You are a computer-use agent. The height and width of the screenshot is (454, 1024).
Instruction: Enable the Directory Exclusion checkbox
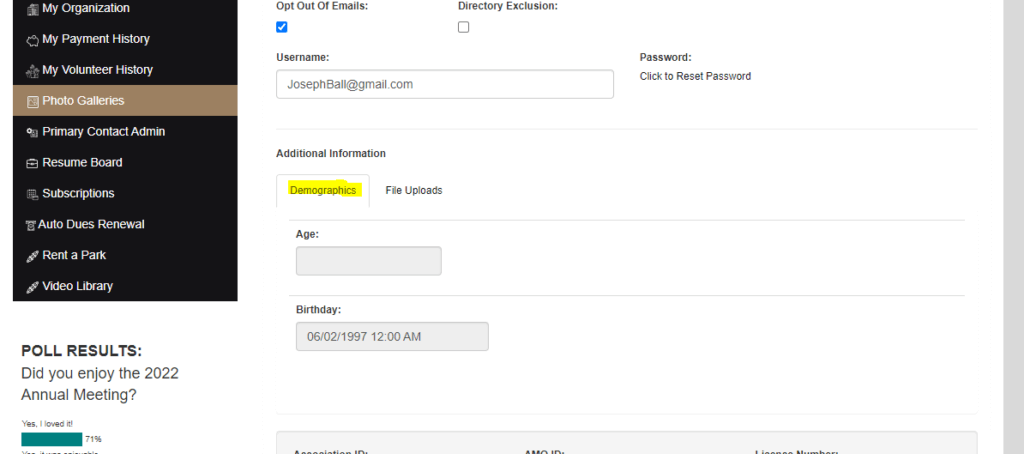coord(463,27)
